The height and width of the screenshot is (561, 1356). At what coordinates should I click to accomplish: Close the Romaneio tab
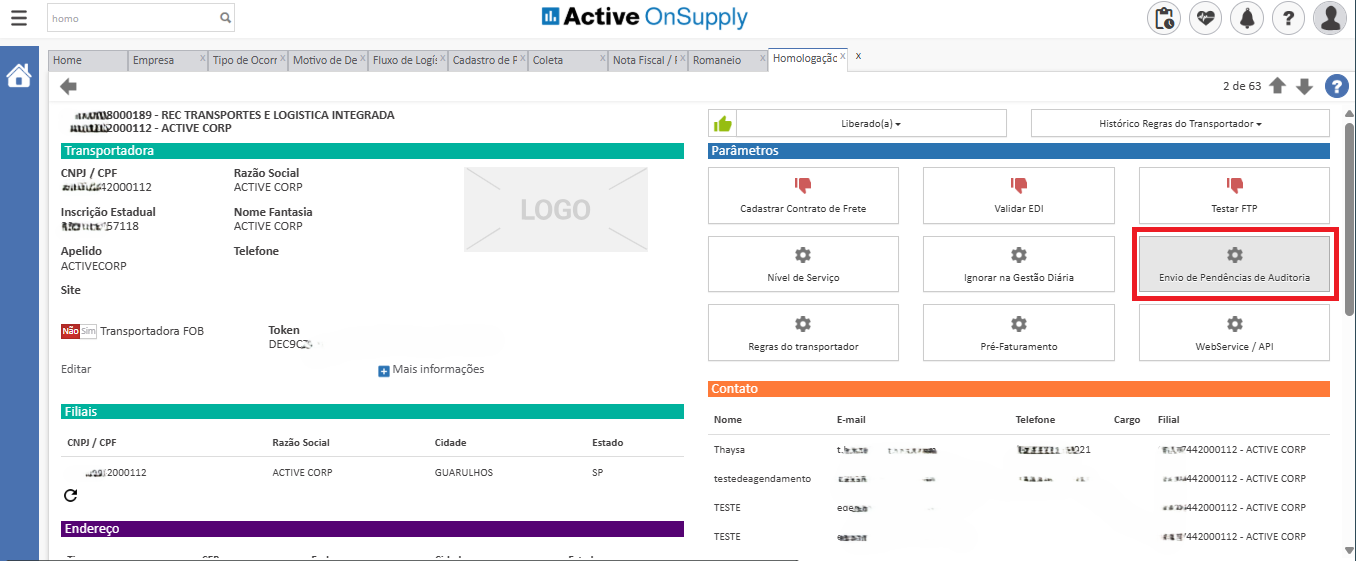click(763, 58)
